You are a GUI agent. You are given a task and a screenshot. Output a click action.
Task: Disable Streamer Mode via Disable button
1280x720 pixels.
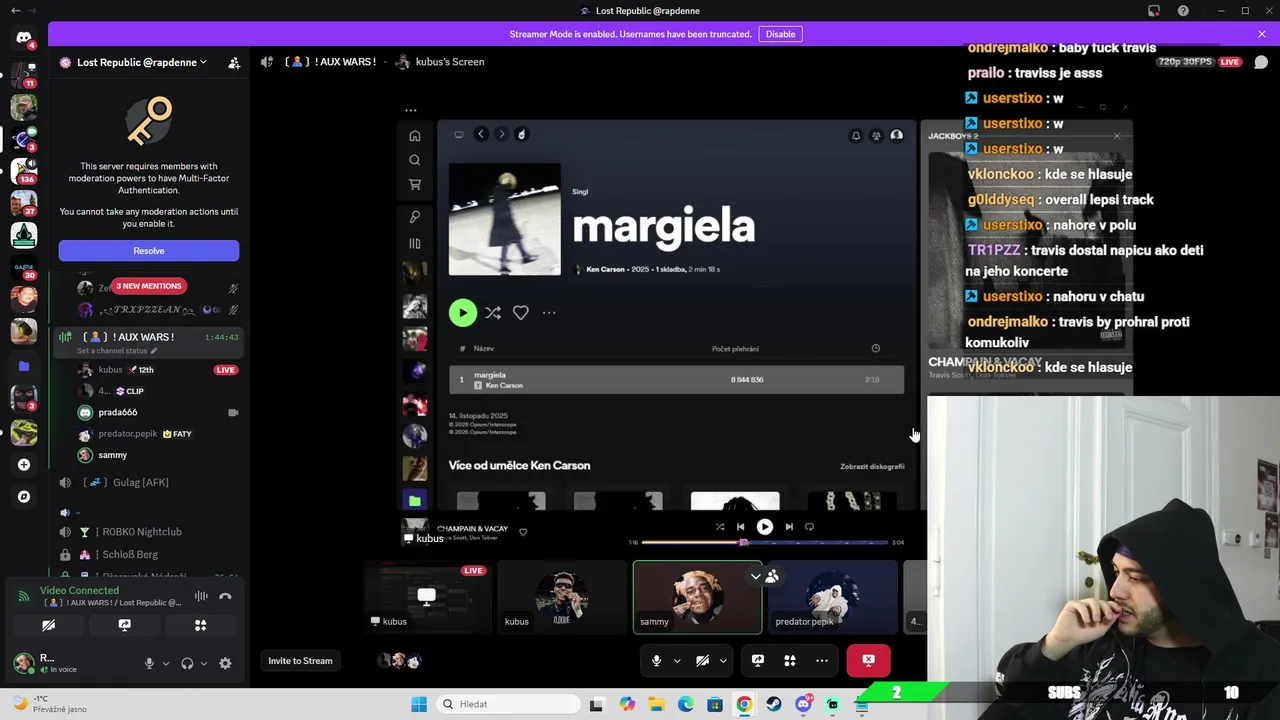[780, 34]
